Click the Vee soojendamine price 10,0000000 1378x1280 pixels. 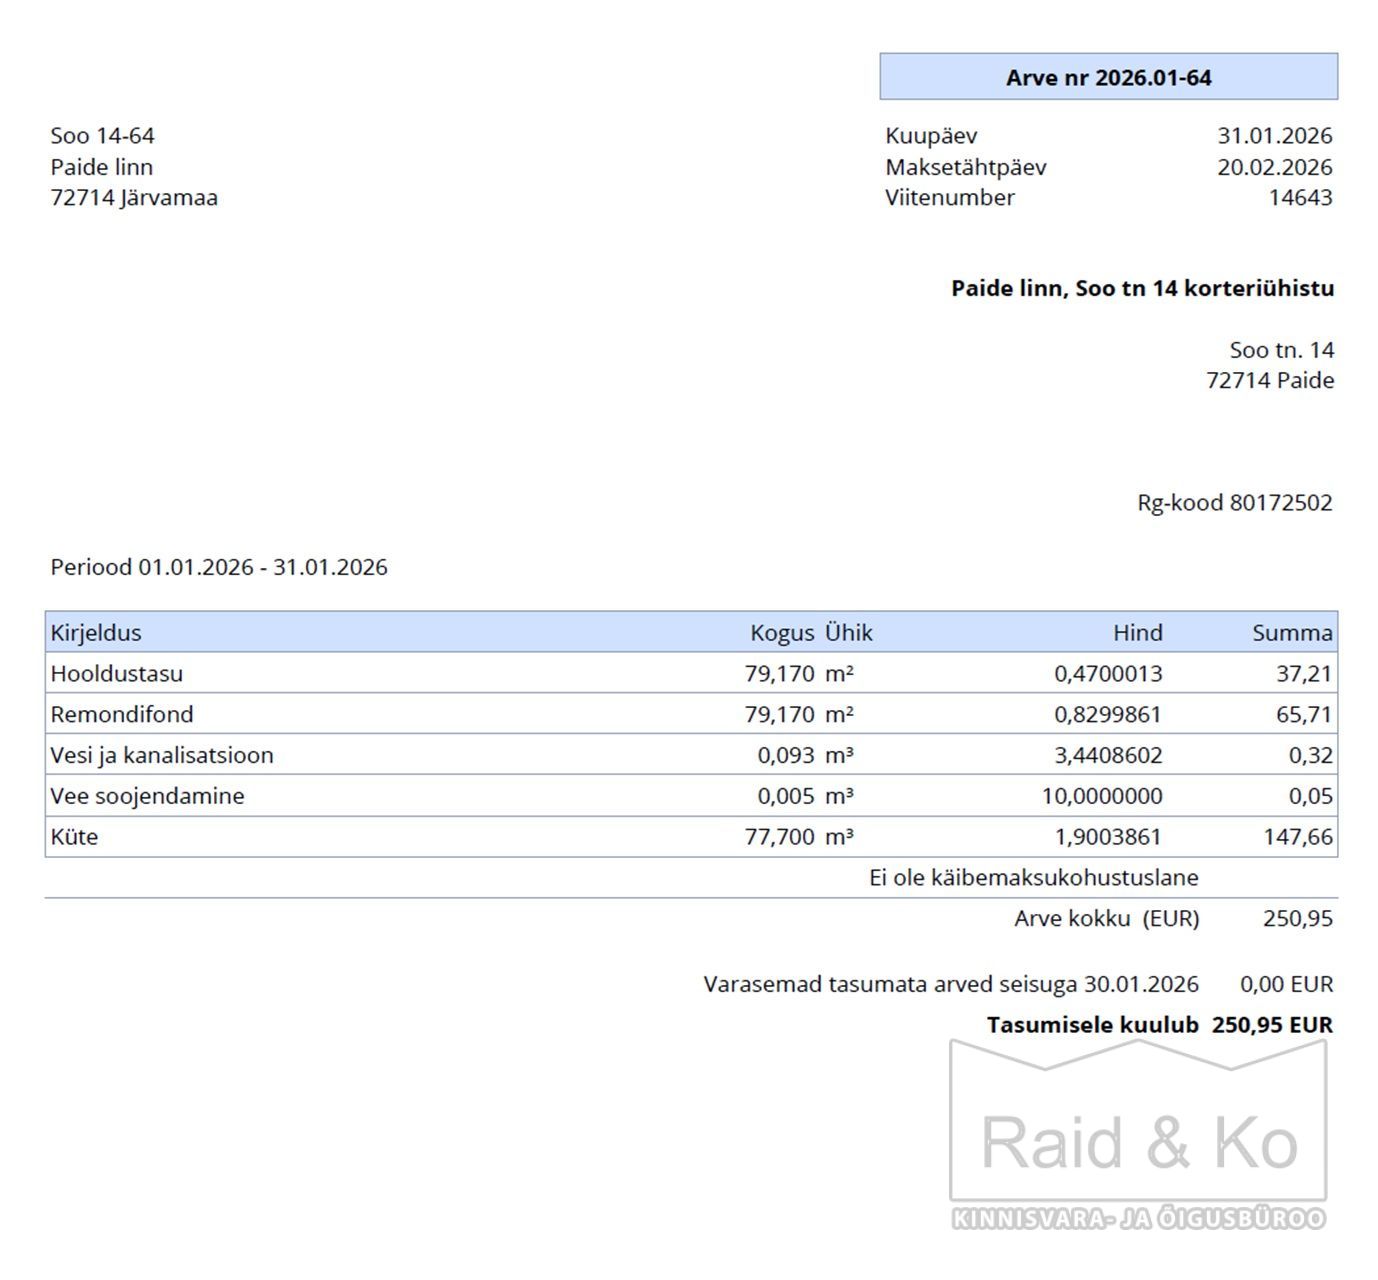pos(1108,797)
